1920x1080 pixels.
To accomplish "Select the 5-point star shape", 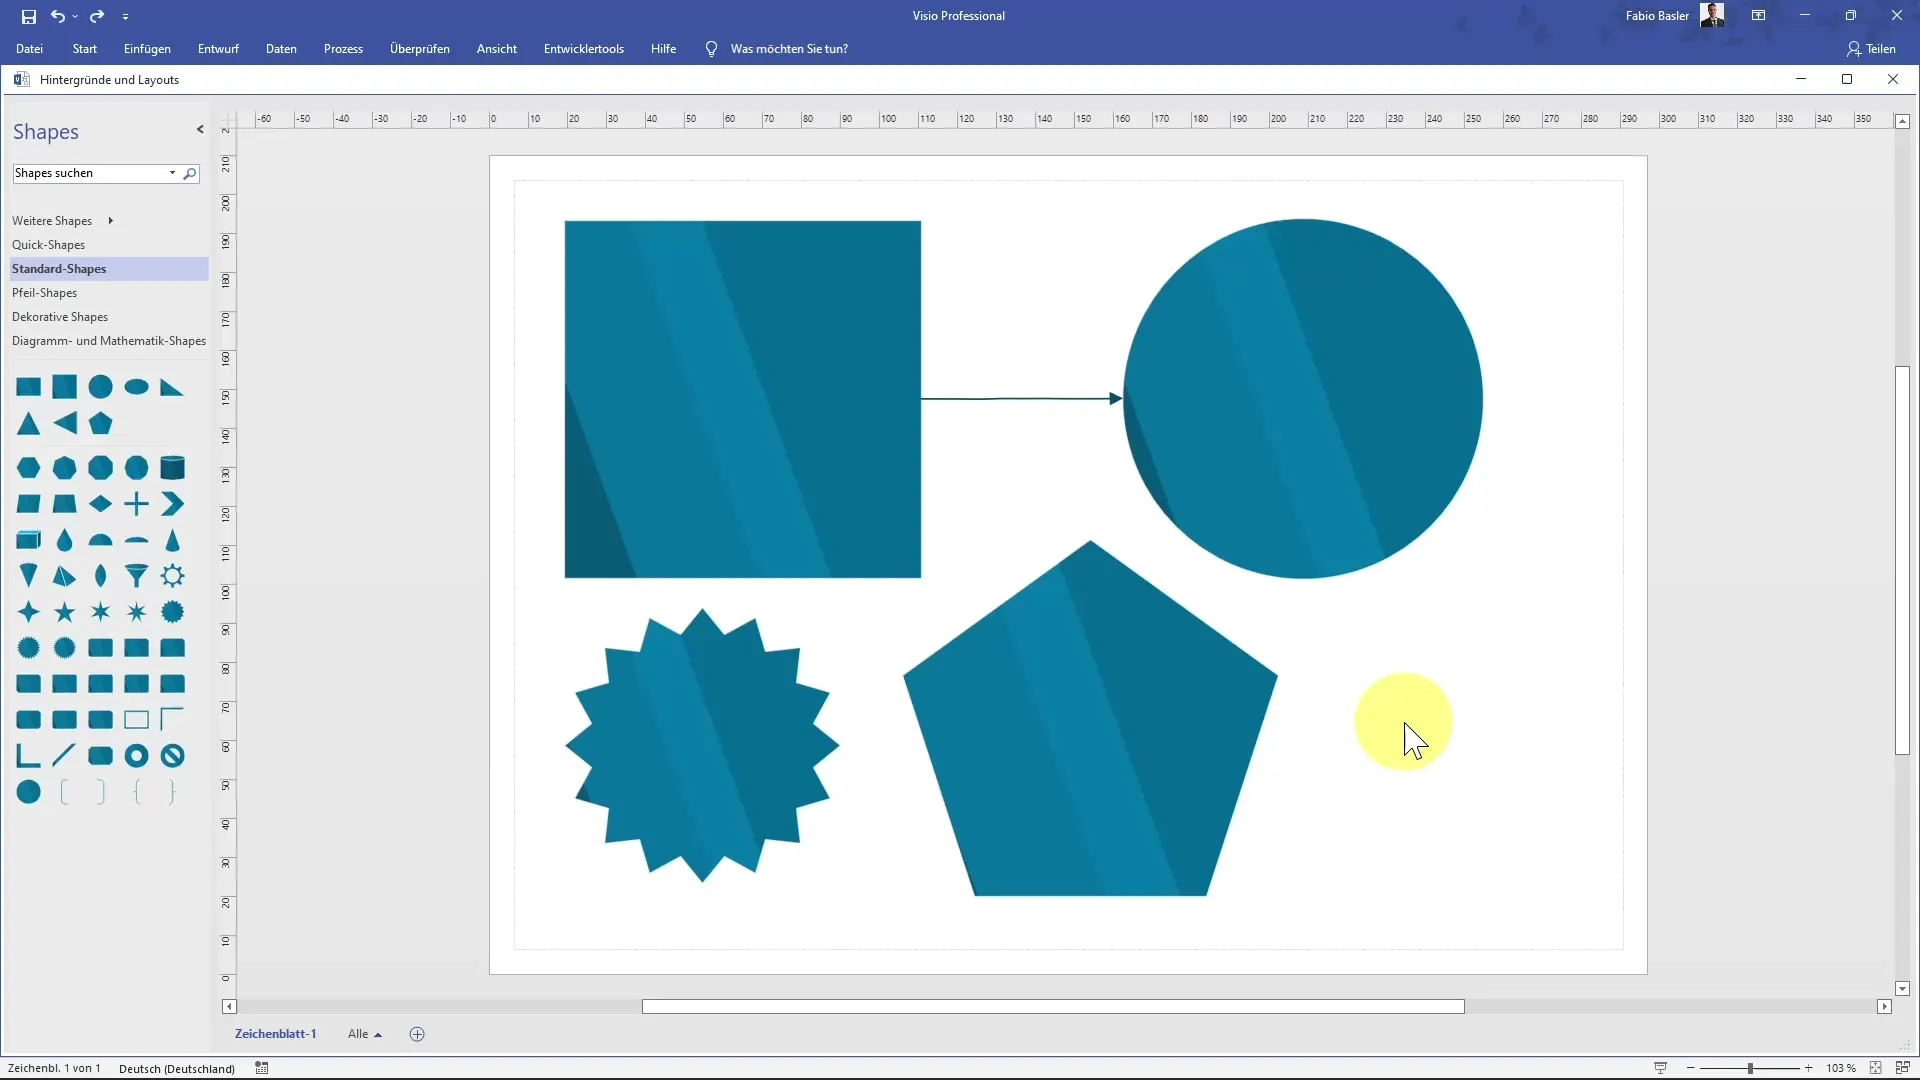I will pyautogui.click(x=64, y=612).
